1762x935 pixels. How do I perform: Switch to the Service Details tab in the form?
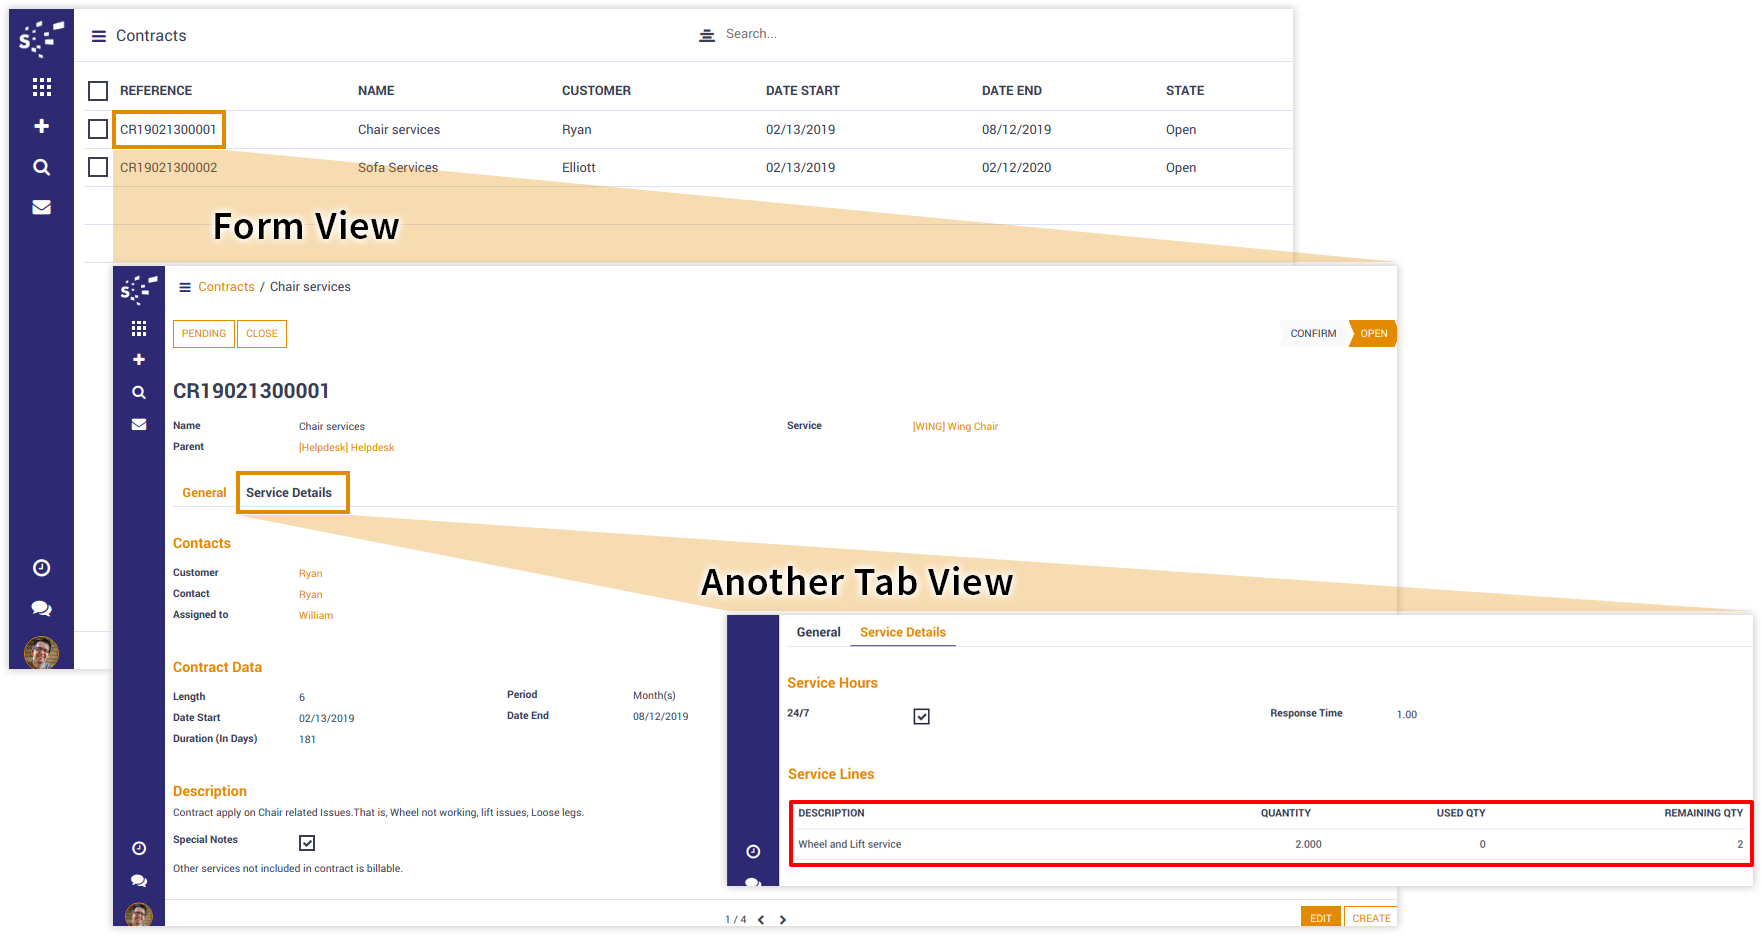click(x=289, y=493)
